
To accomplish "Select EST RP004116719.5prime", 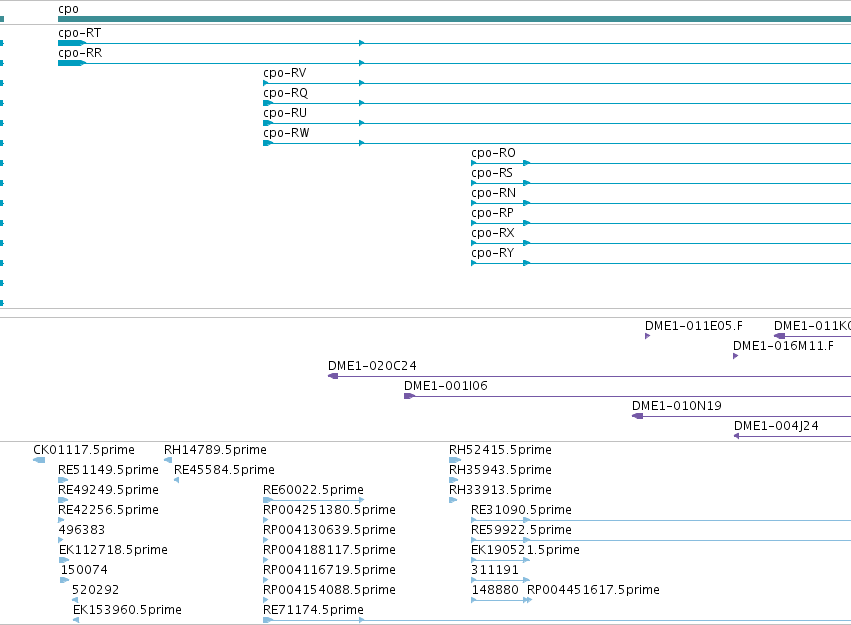I will coord(329,570).
